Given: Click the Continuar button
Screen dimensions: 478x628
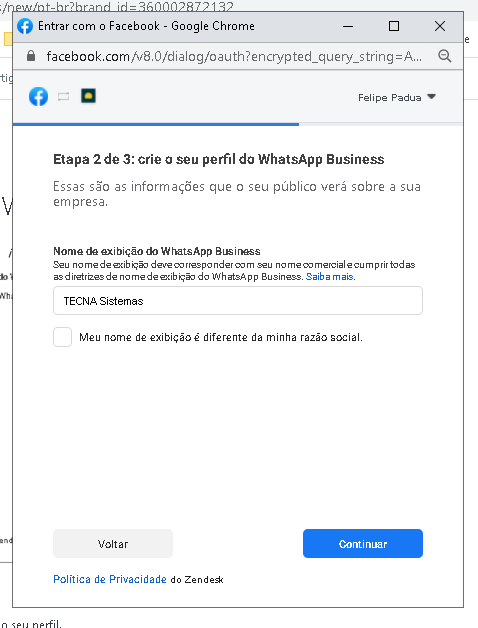Looking at the screenshot, I should tap(363, 543).
